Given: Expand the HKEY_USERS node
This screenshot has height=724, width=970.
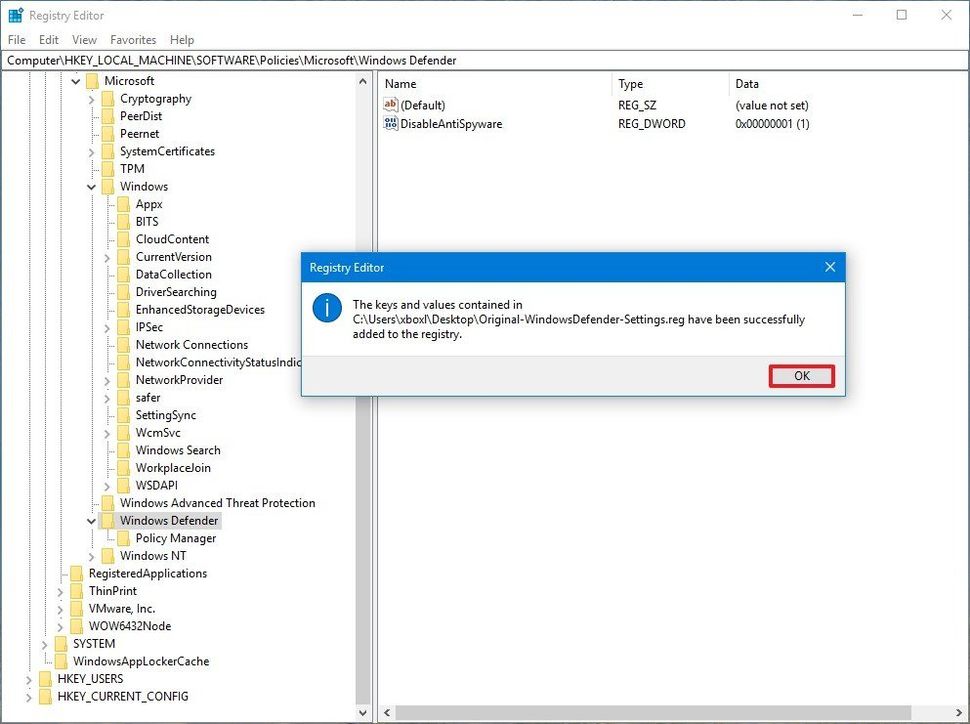Looking at the screenshot, I should click(x=28, y=678).
